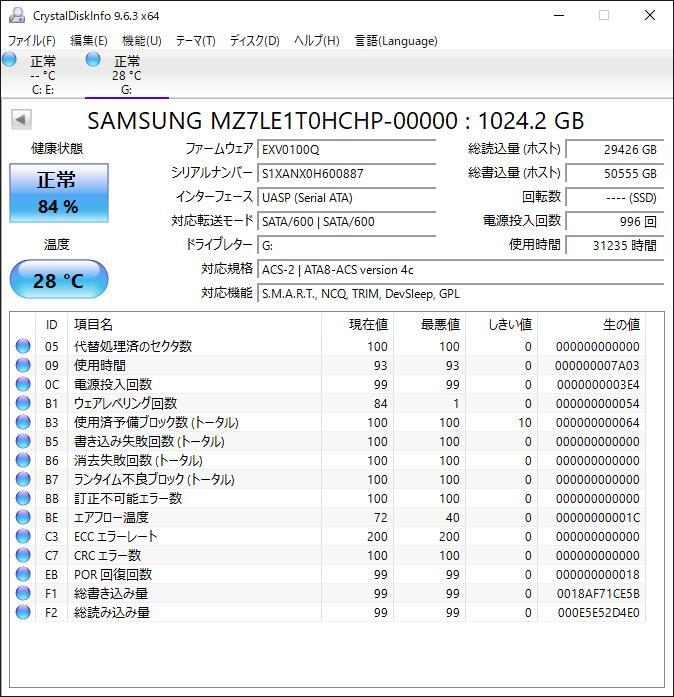Screen dimensions: 674x697
Task: Click the 28 °C temperature button
Action: [x=59, y=280]
